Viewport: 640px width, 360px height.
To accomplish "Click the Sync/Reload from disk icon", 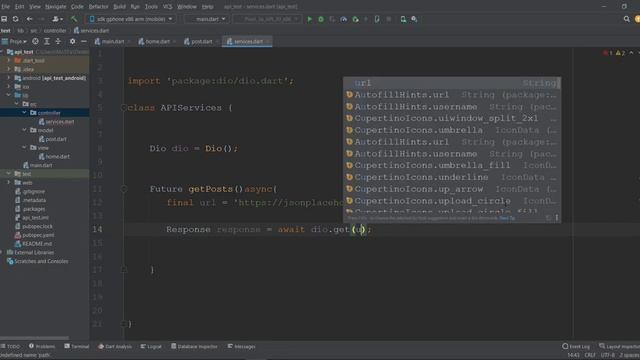I will point(16,19).
